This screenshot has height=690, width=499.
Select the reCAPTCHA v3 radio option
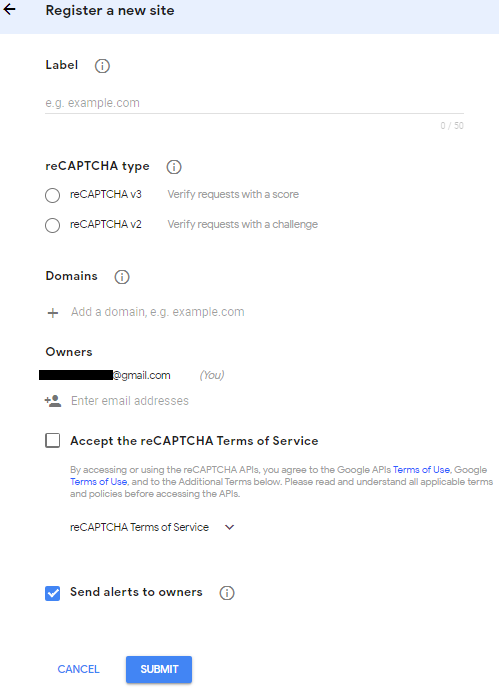click(52, 195)
